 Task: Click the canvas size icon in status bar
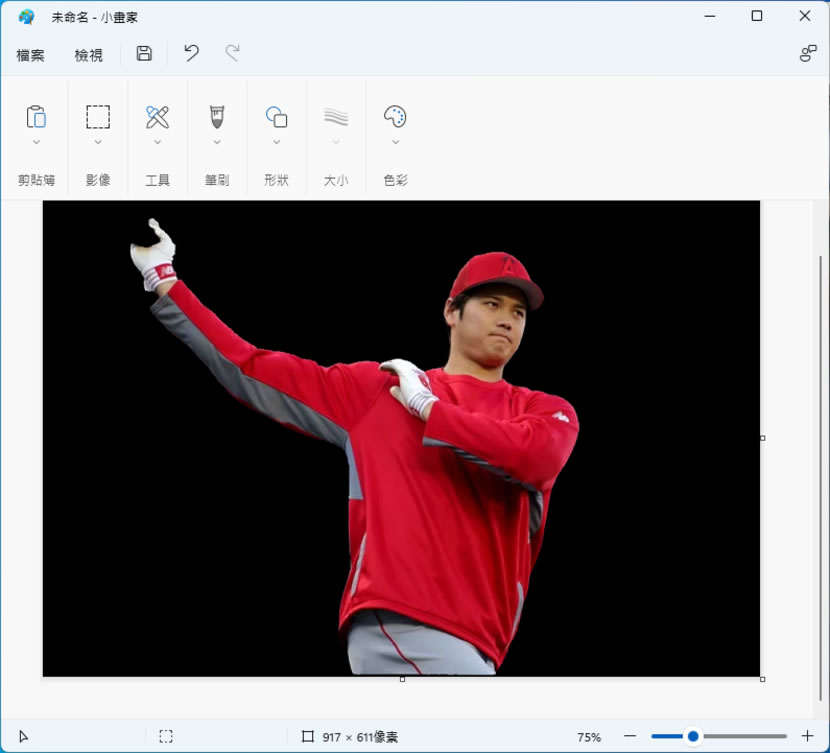click(308, 736)
